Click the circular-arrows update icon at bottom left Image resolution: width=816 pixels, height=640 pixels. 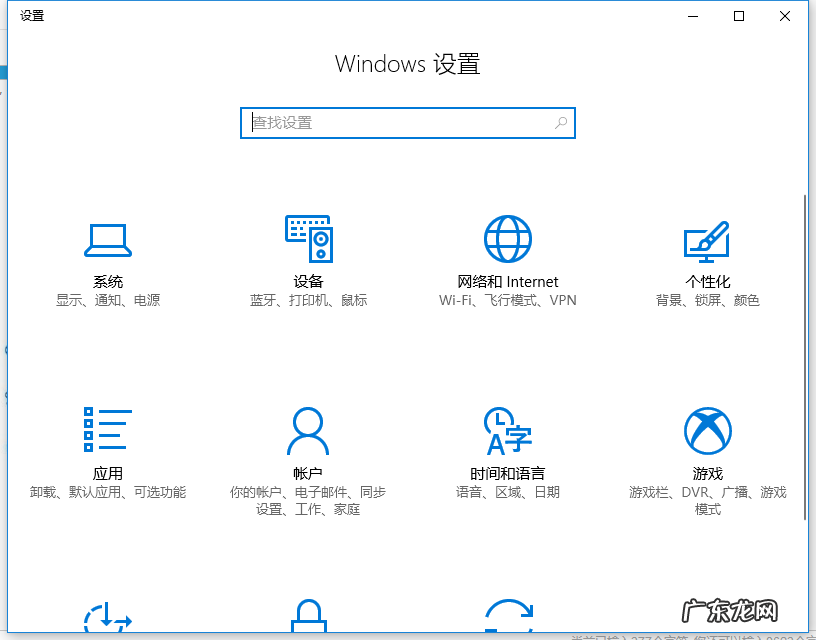108,620
